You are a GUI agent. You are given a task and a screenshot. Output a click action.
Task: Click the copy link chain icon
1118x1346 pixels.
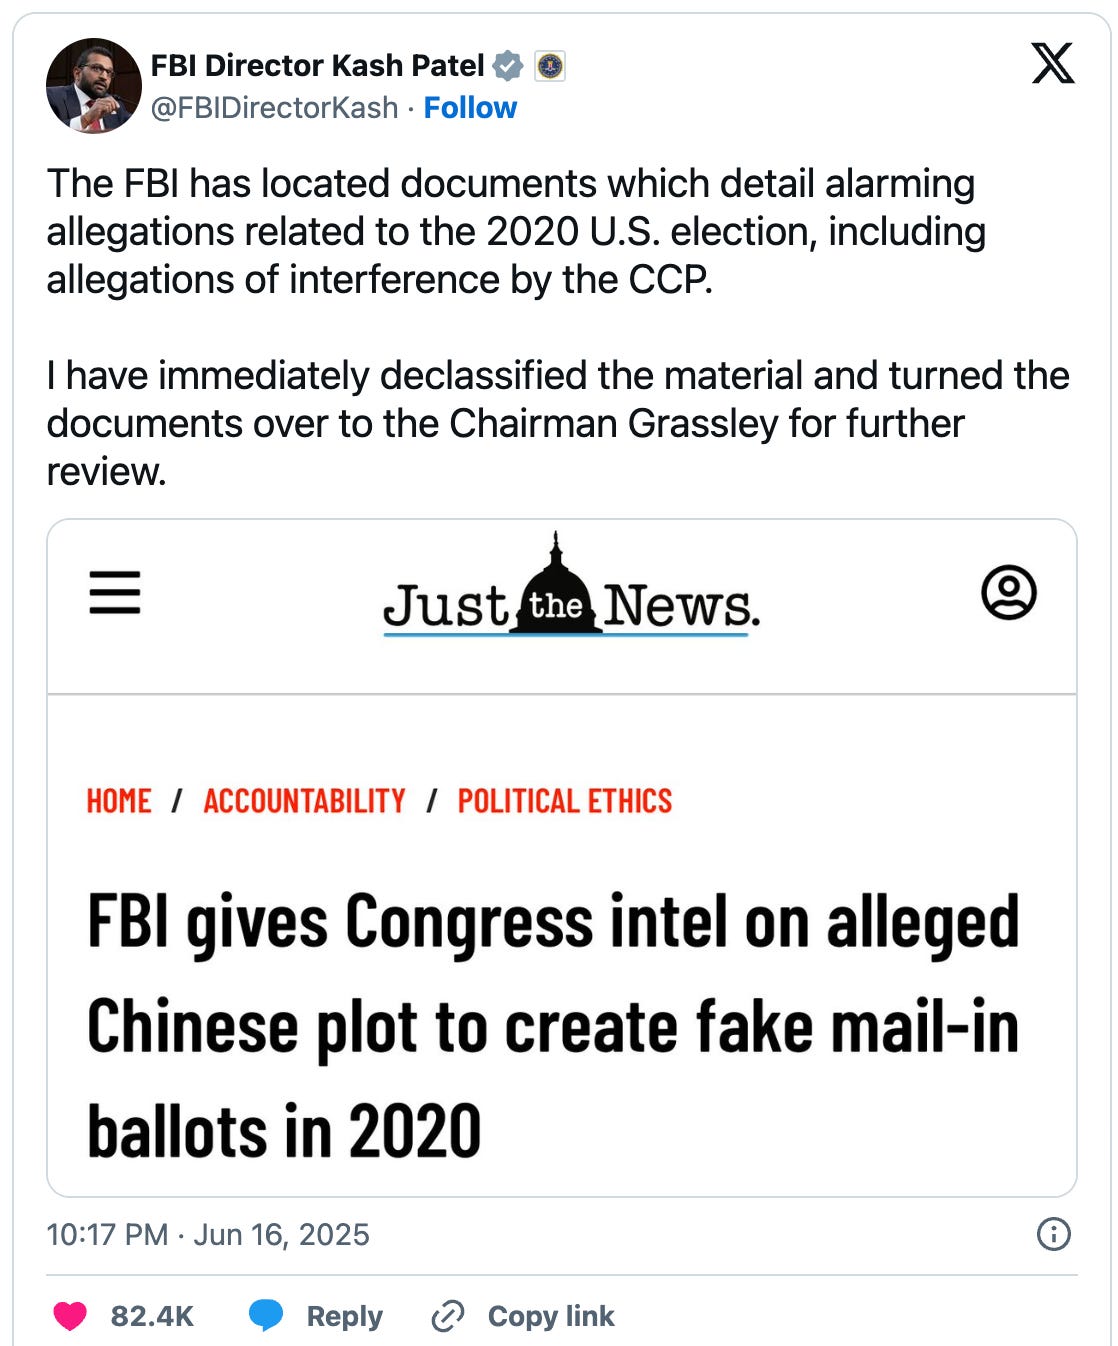pyautogui.click(x=447, y=1316)
